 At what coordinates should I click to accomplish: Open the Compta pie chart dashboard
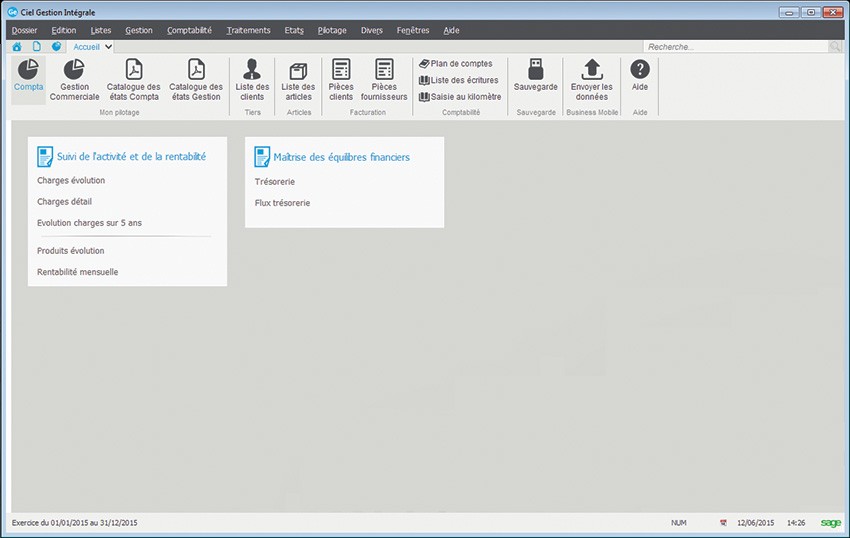[28, 71]
